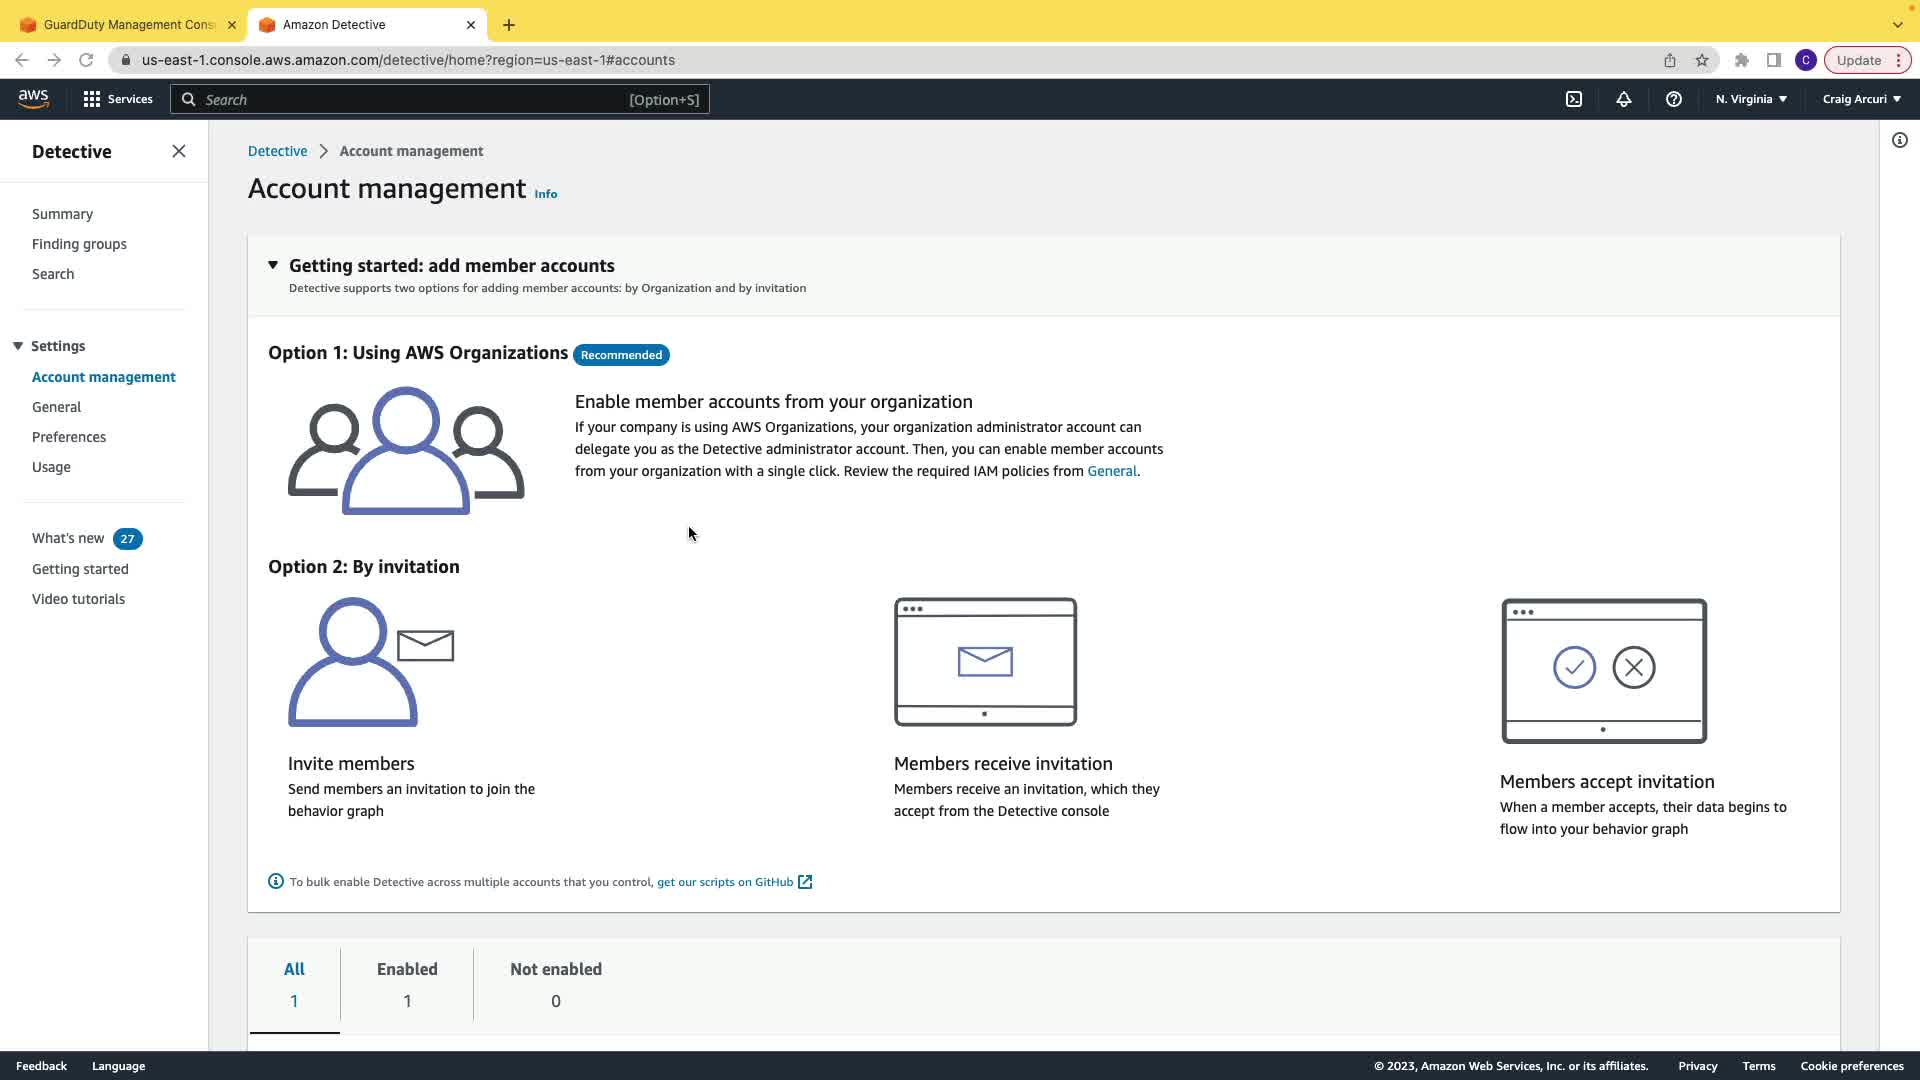The image size is (1920, 1080).
Task: Open the Craig Arcuri account dropdown
Action: [1861, 99]
